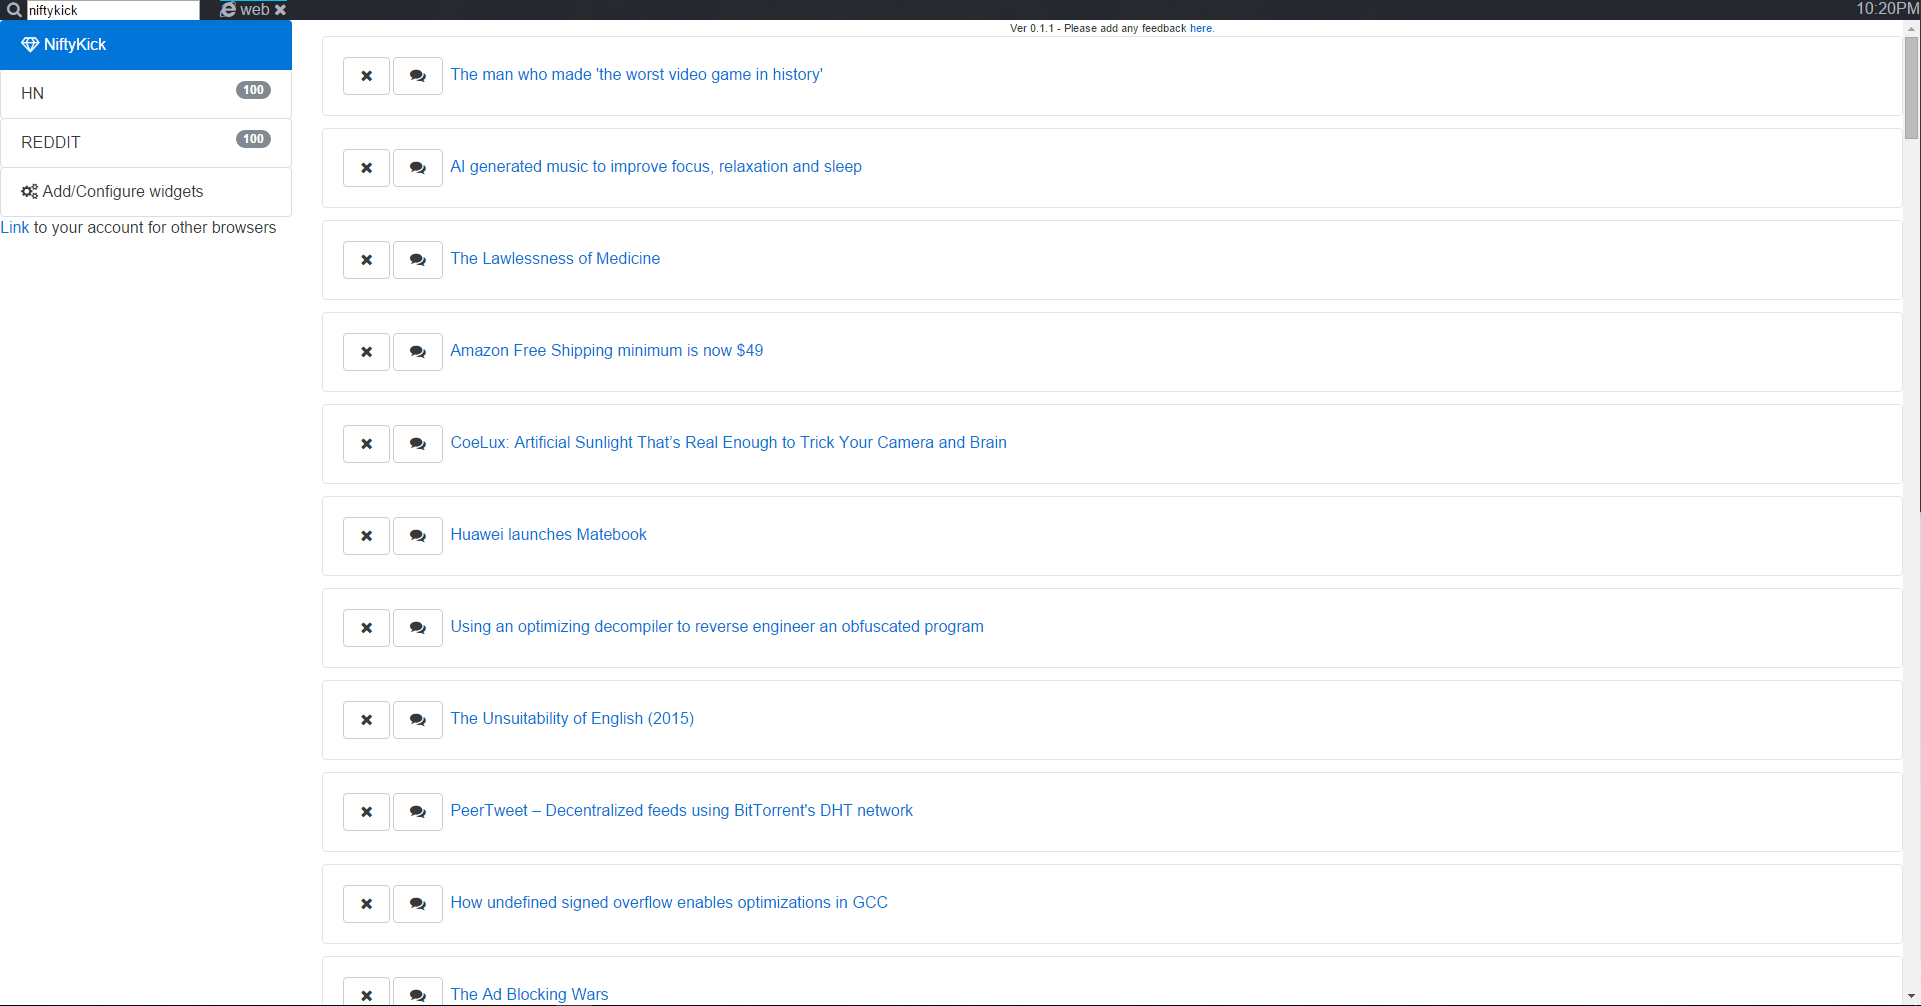Screen dimensions: 1921x1006
Task: Open 'PeerTweet – Decentralized feeds' article
Action: click(x=681, y=811)
